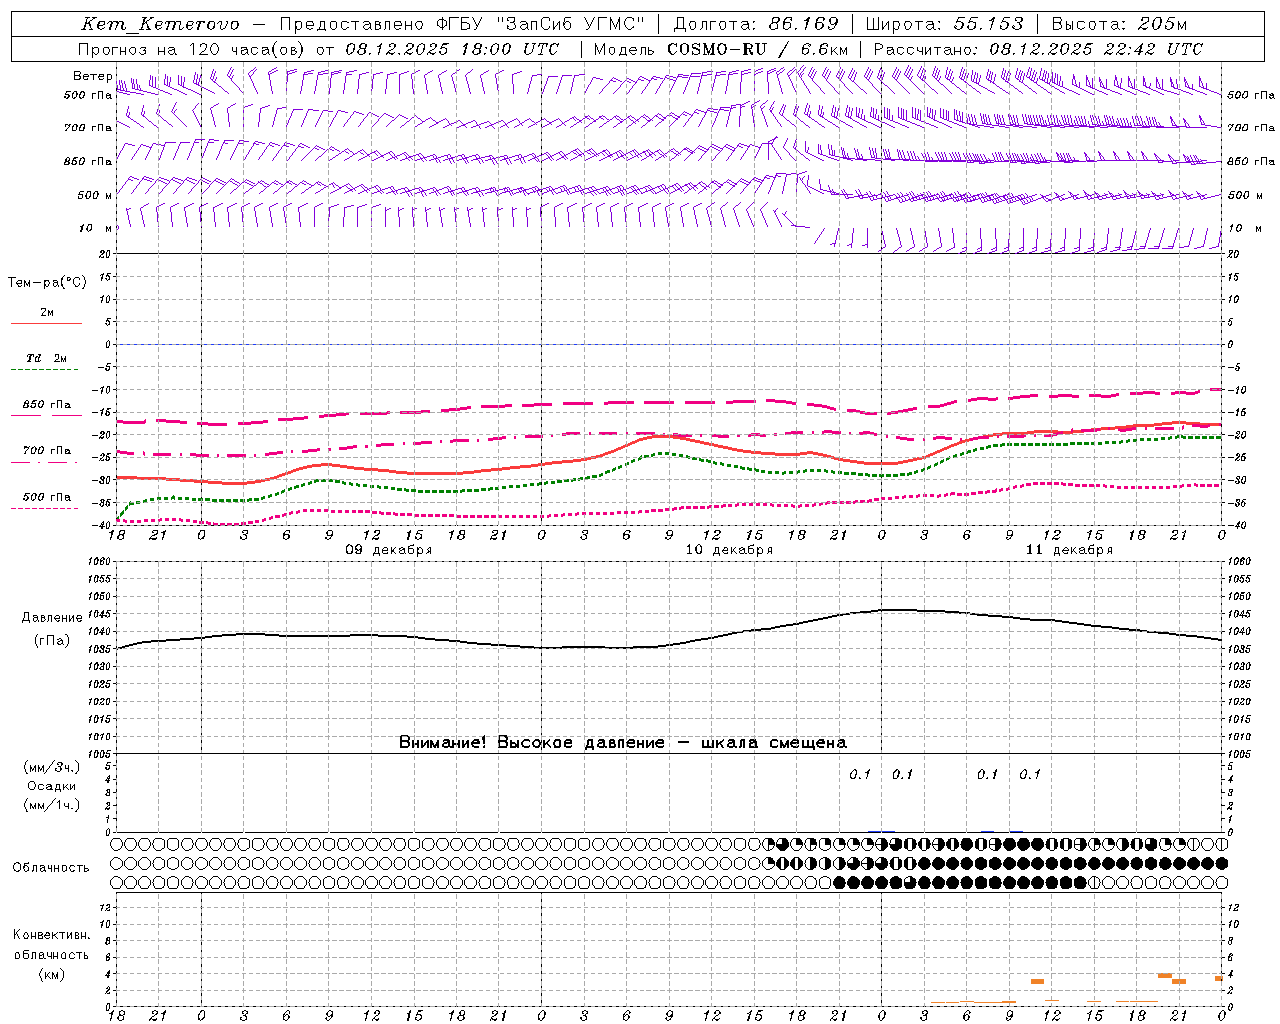
Task: Click the 10 декабря date label
Action: (x=729, y=550)
